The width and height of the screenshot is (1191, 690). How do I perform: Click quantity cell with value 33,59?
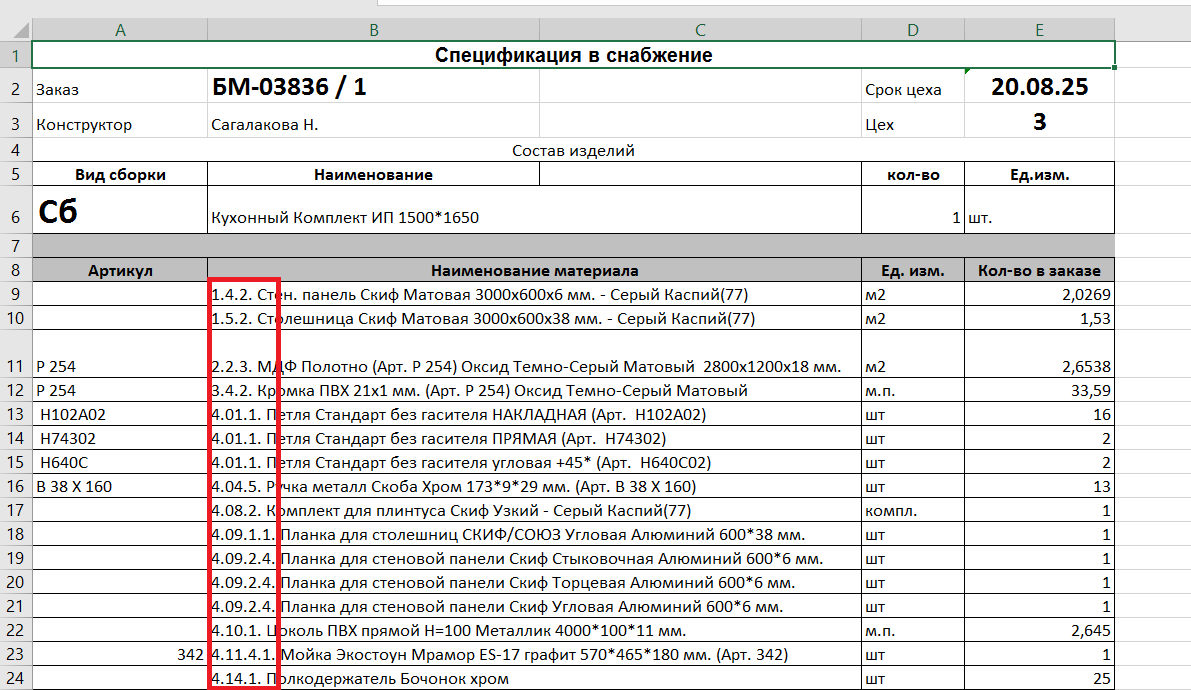pyautogui.click(x=1039, y=391)
